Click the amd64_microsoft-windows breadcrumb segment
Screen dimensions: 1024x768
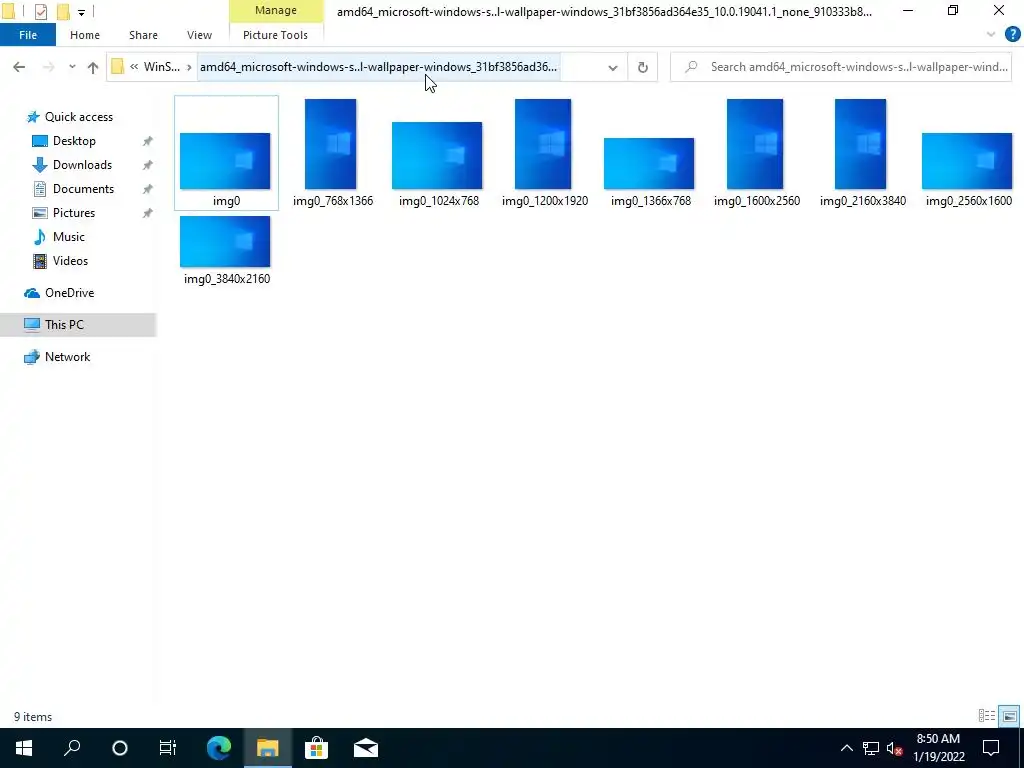click(378, 67)
